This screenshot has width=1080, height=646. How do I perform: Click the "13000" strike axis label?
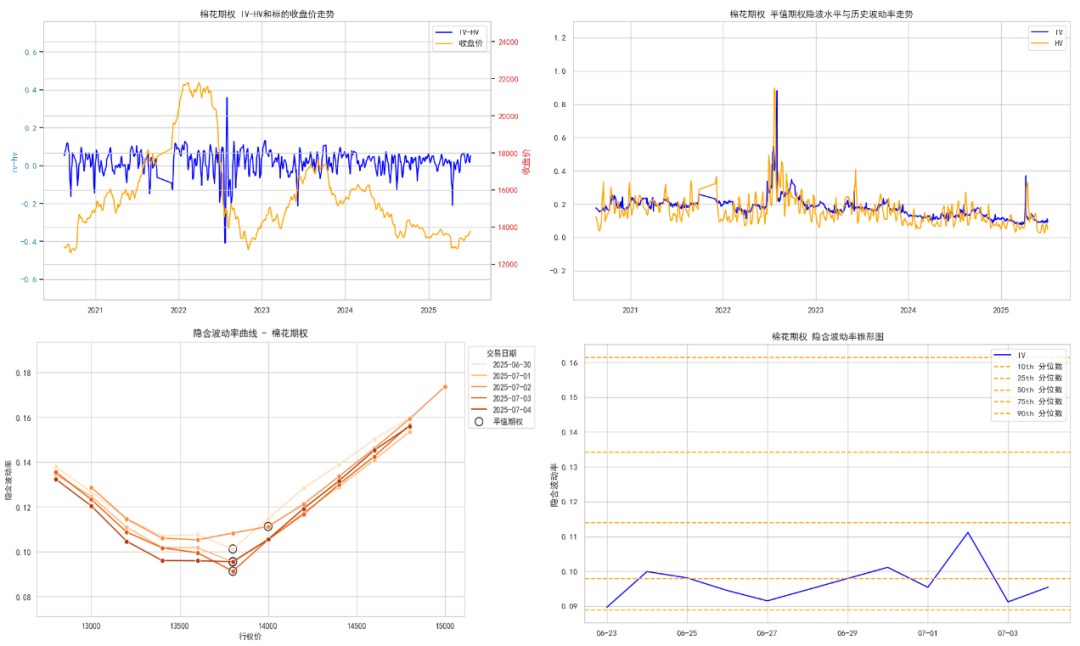click(91, 626)
